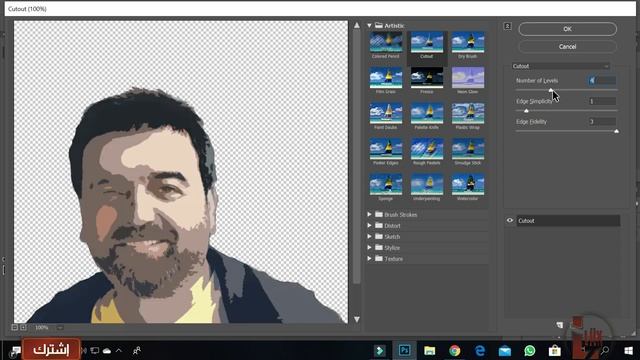This screenshot has height=360, width=640.
Task: Choose the Smudge Stick filter thumbnail
Action: (x=468, y=149)
